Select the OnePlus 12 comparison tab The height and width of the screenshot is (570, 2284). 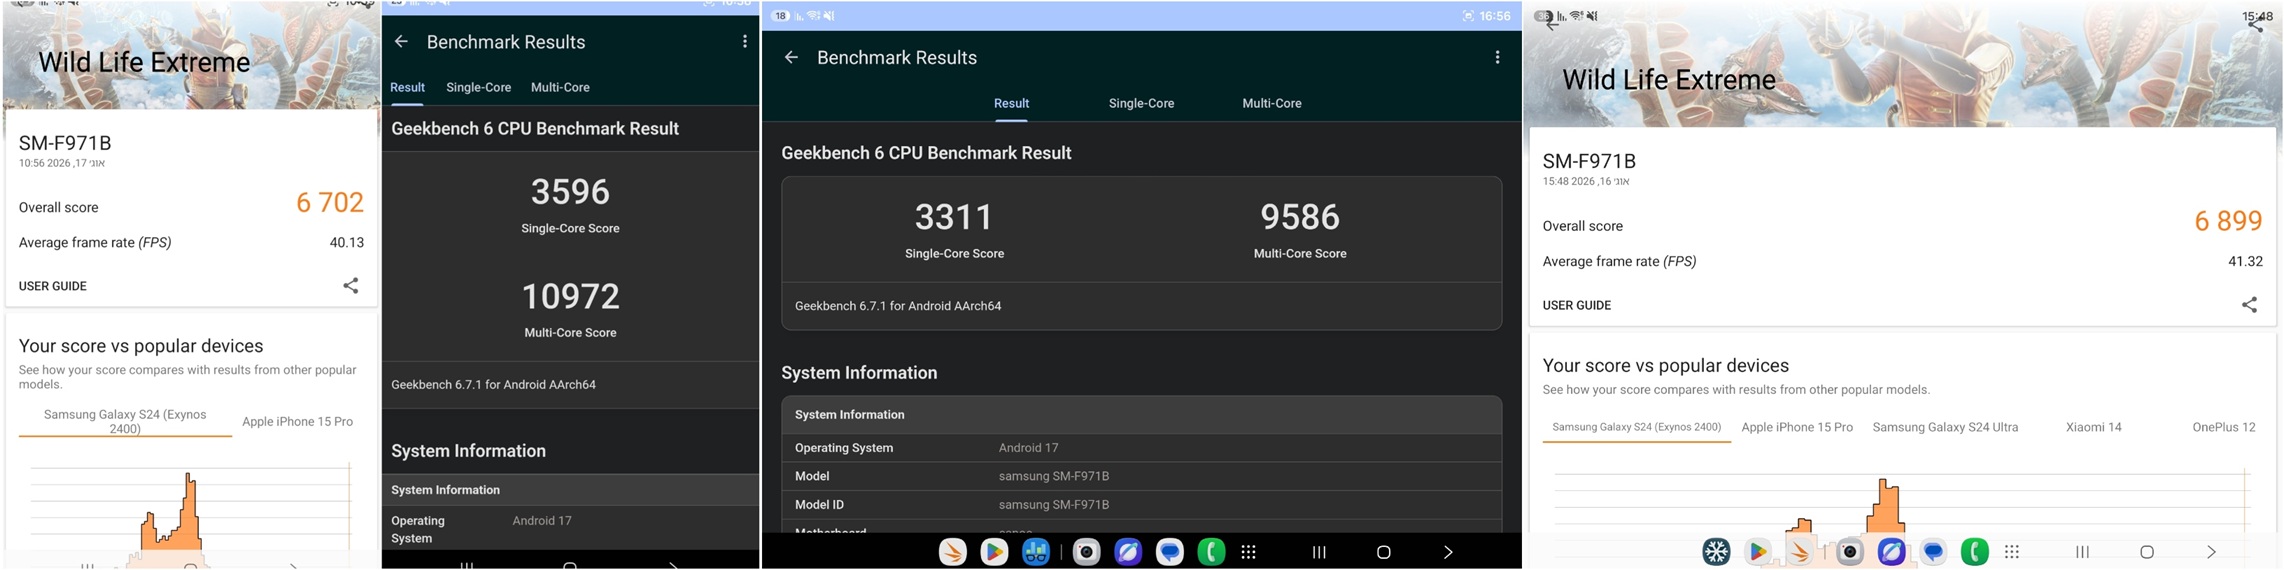[x=2223, y=427]
